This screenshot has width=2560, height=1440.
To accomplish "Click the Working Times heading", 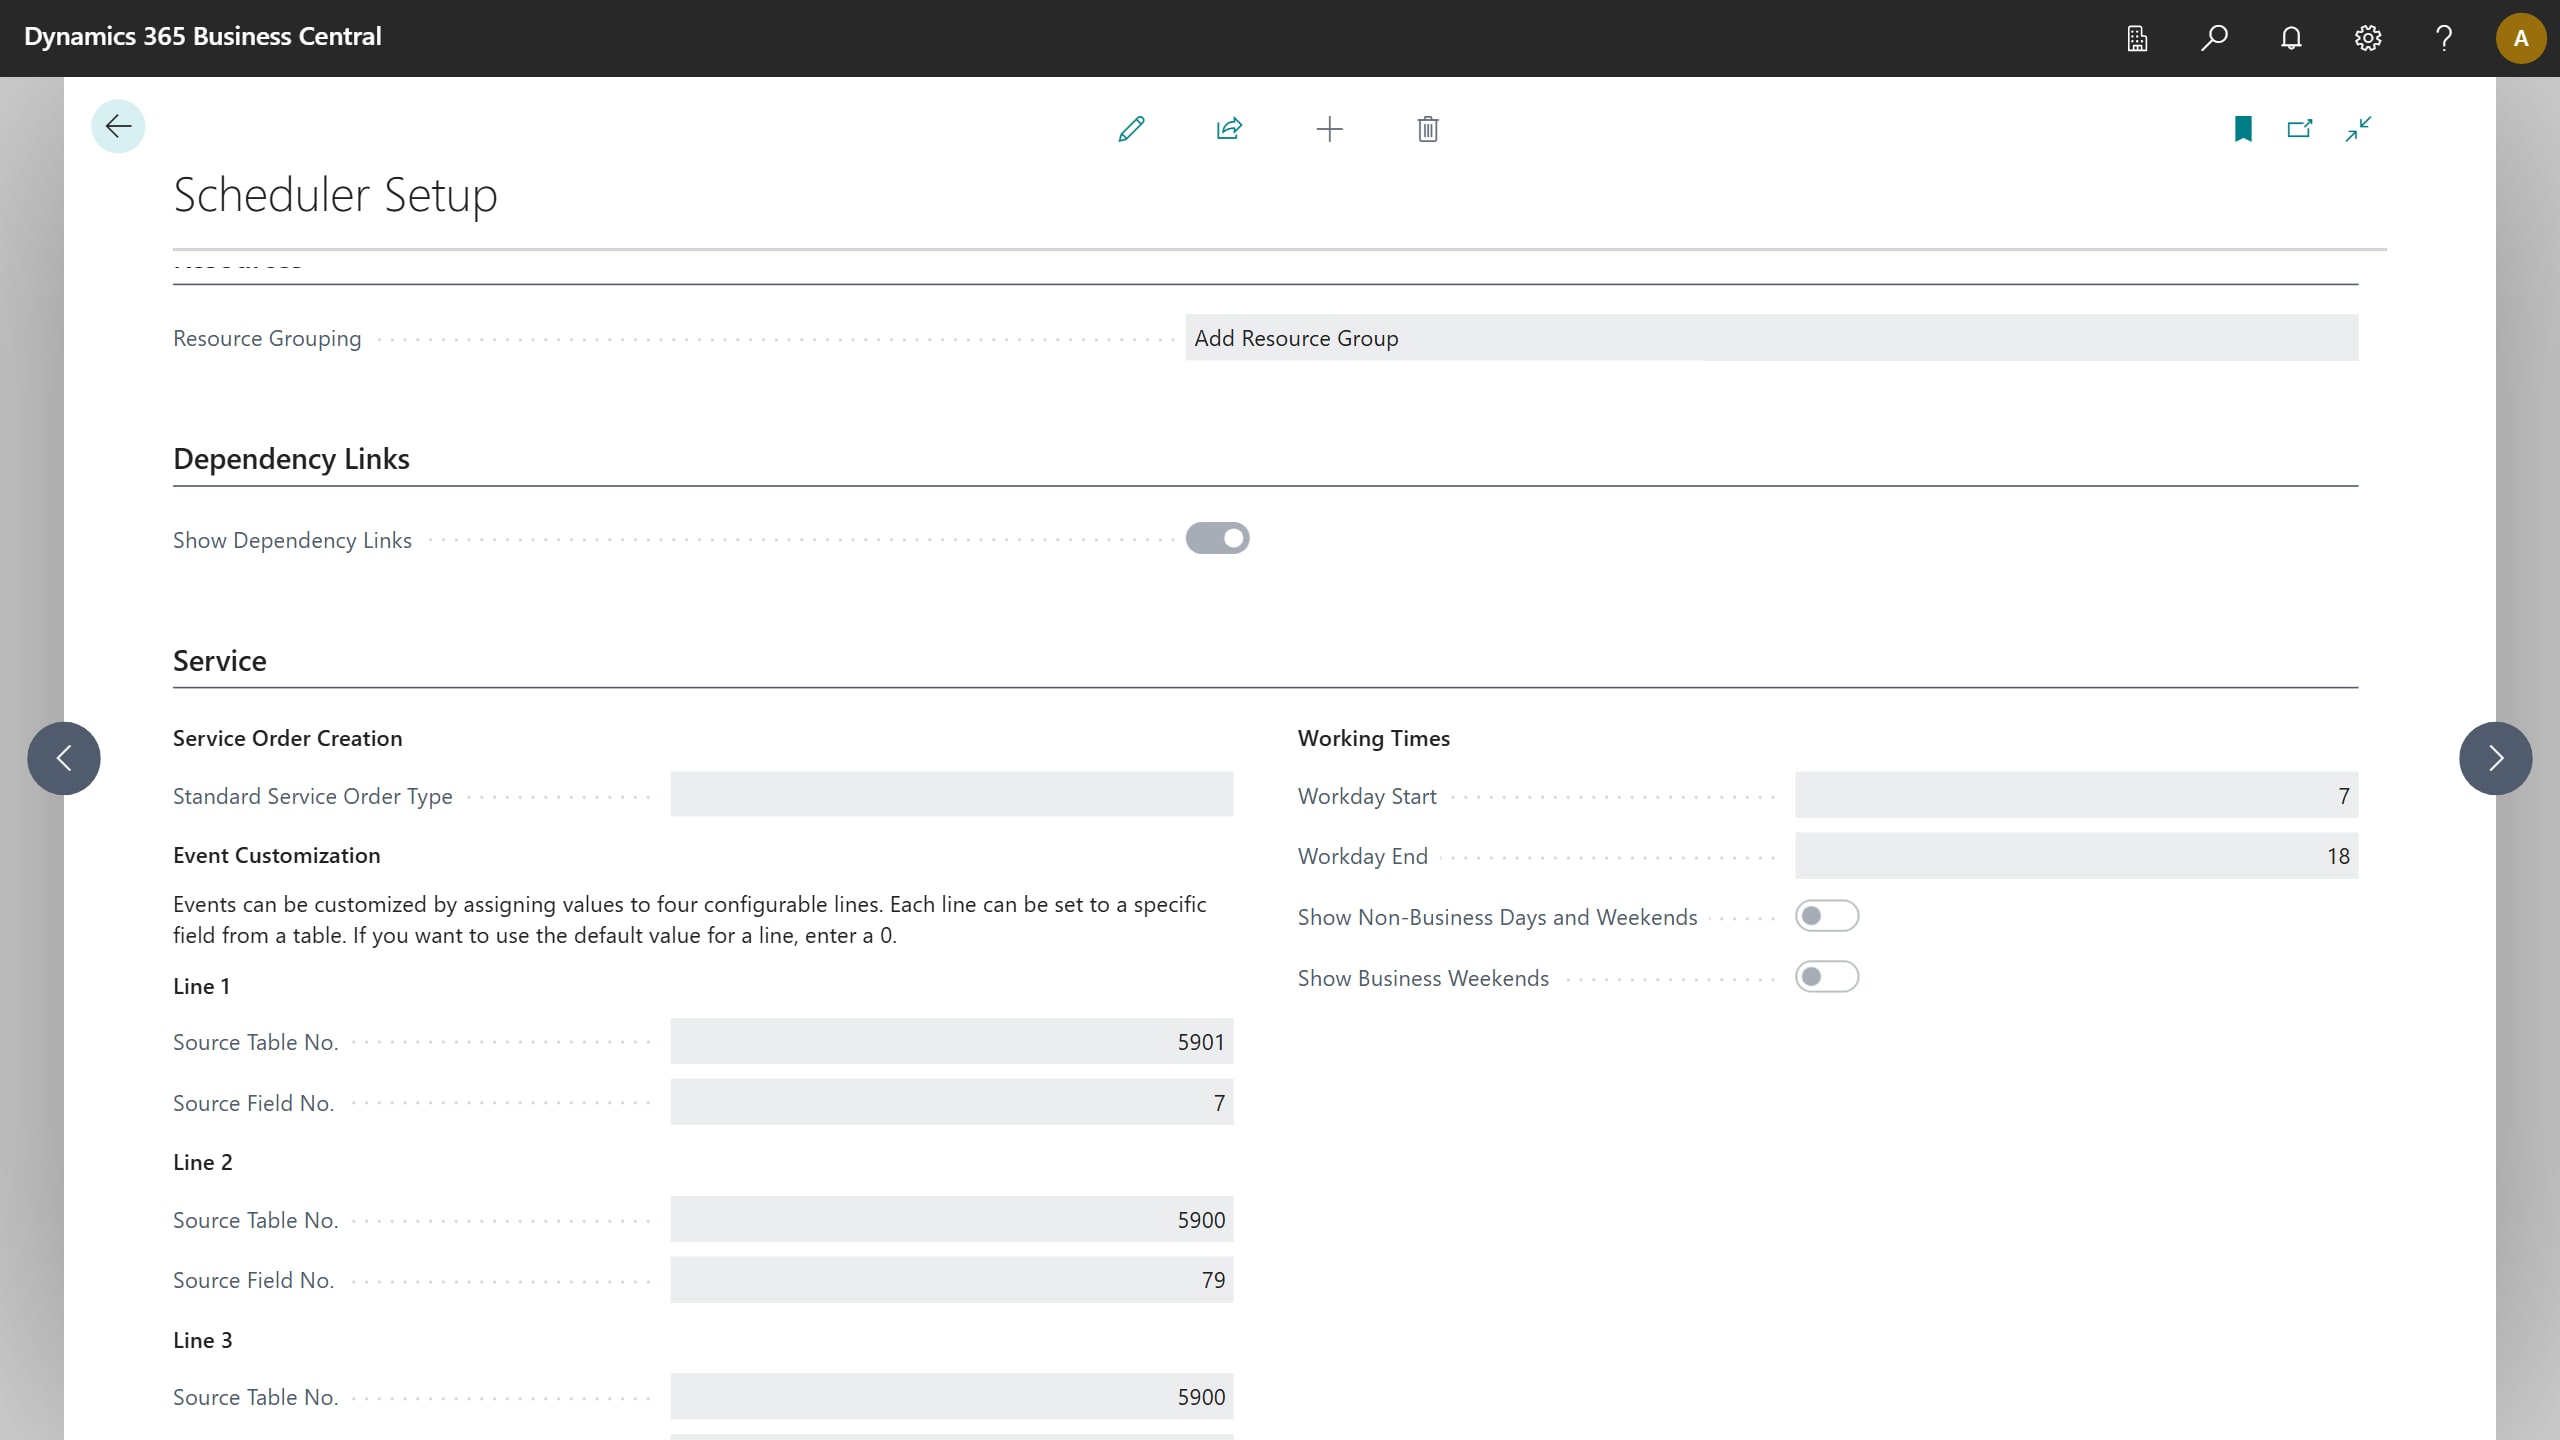I will 1373,738.
